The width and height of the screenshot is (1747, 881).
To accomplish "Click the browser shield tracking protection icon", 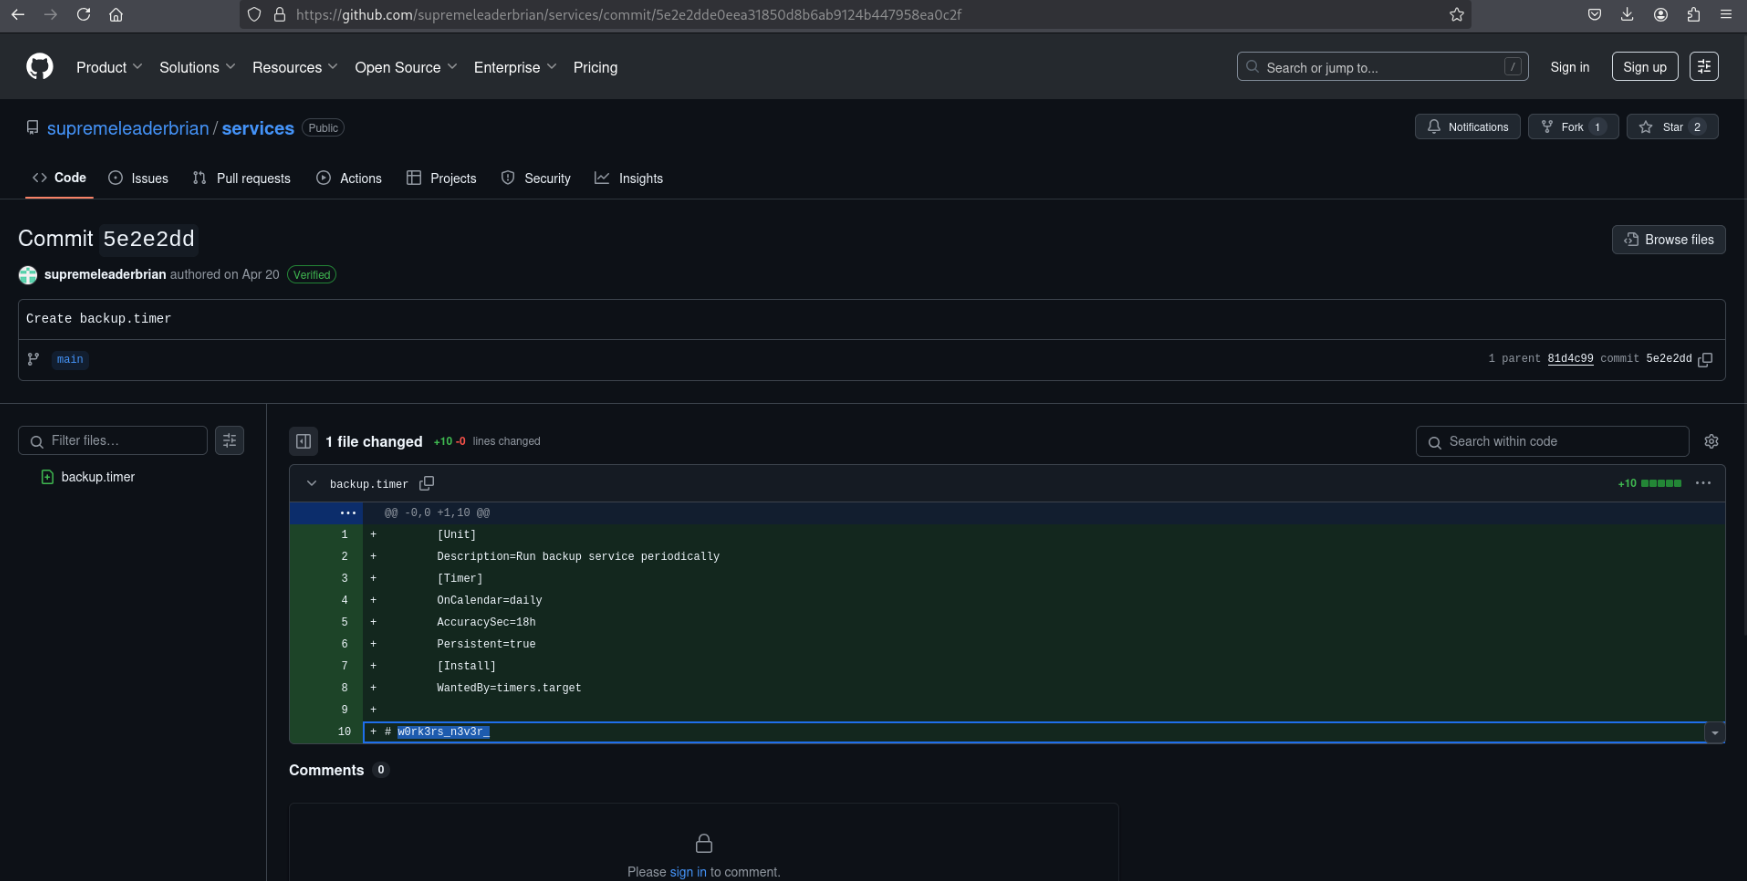I will [254, 15].
